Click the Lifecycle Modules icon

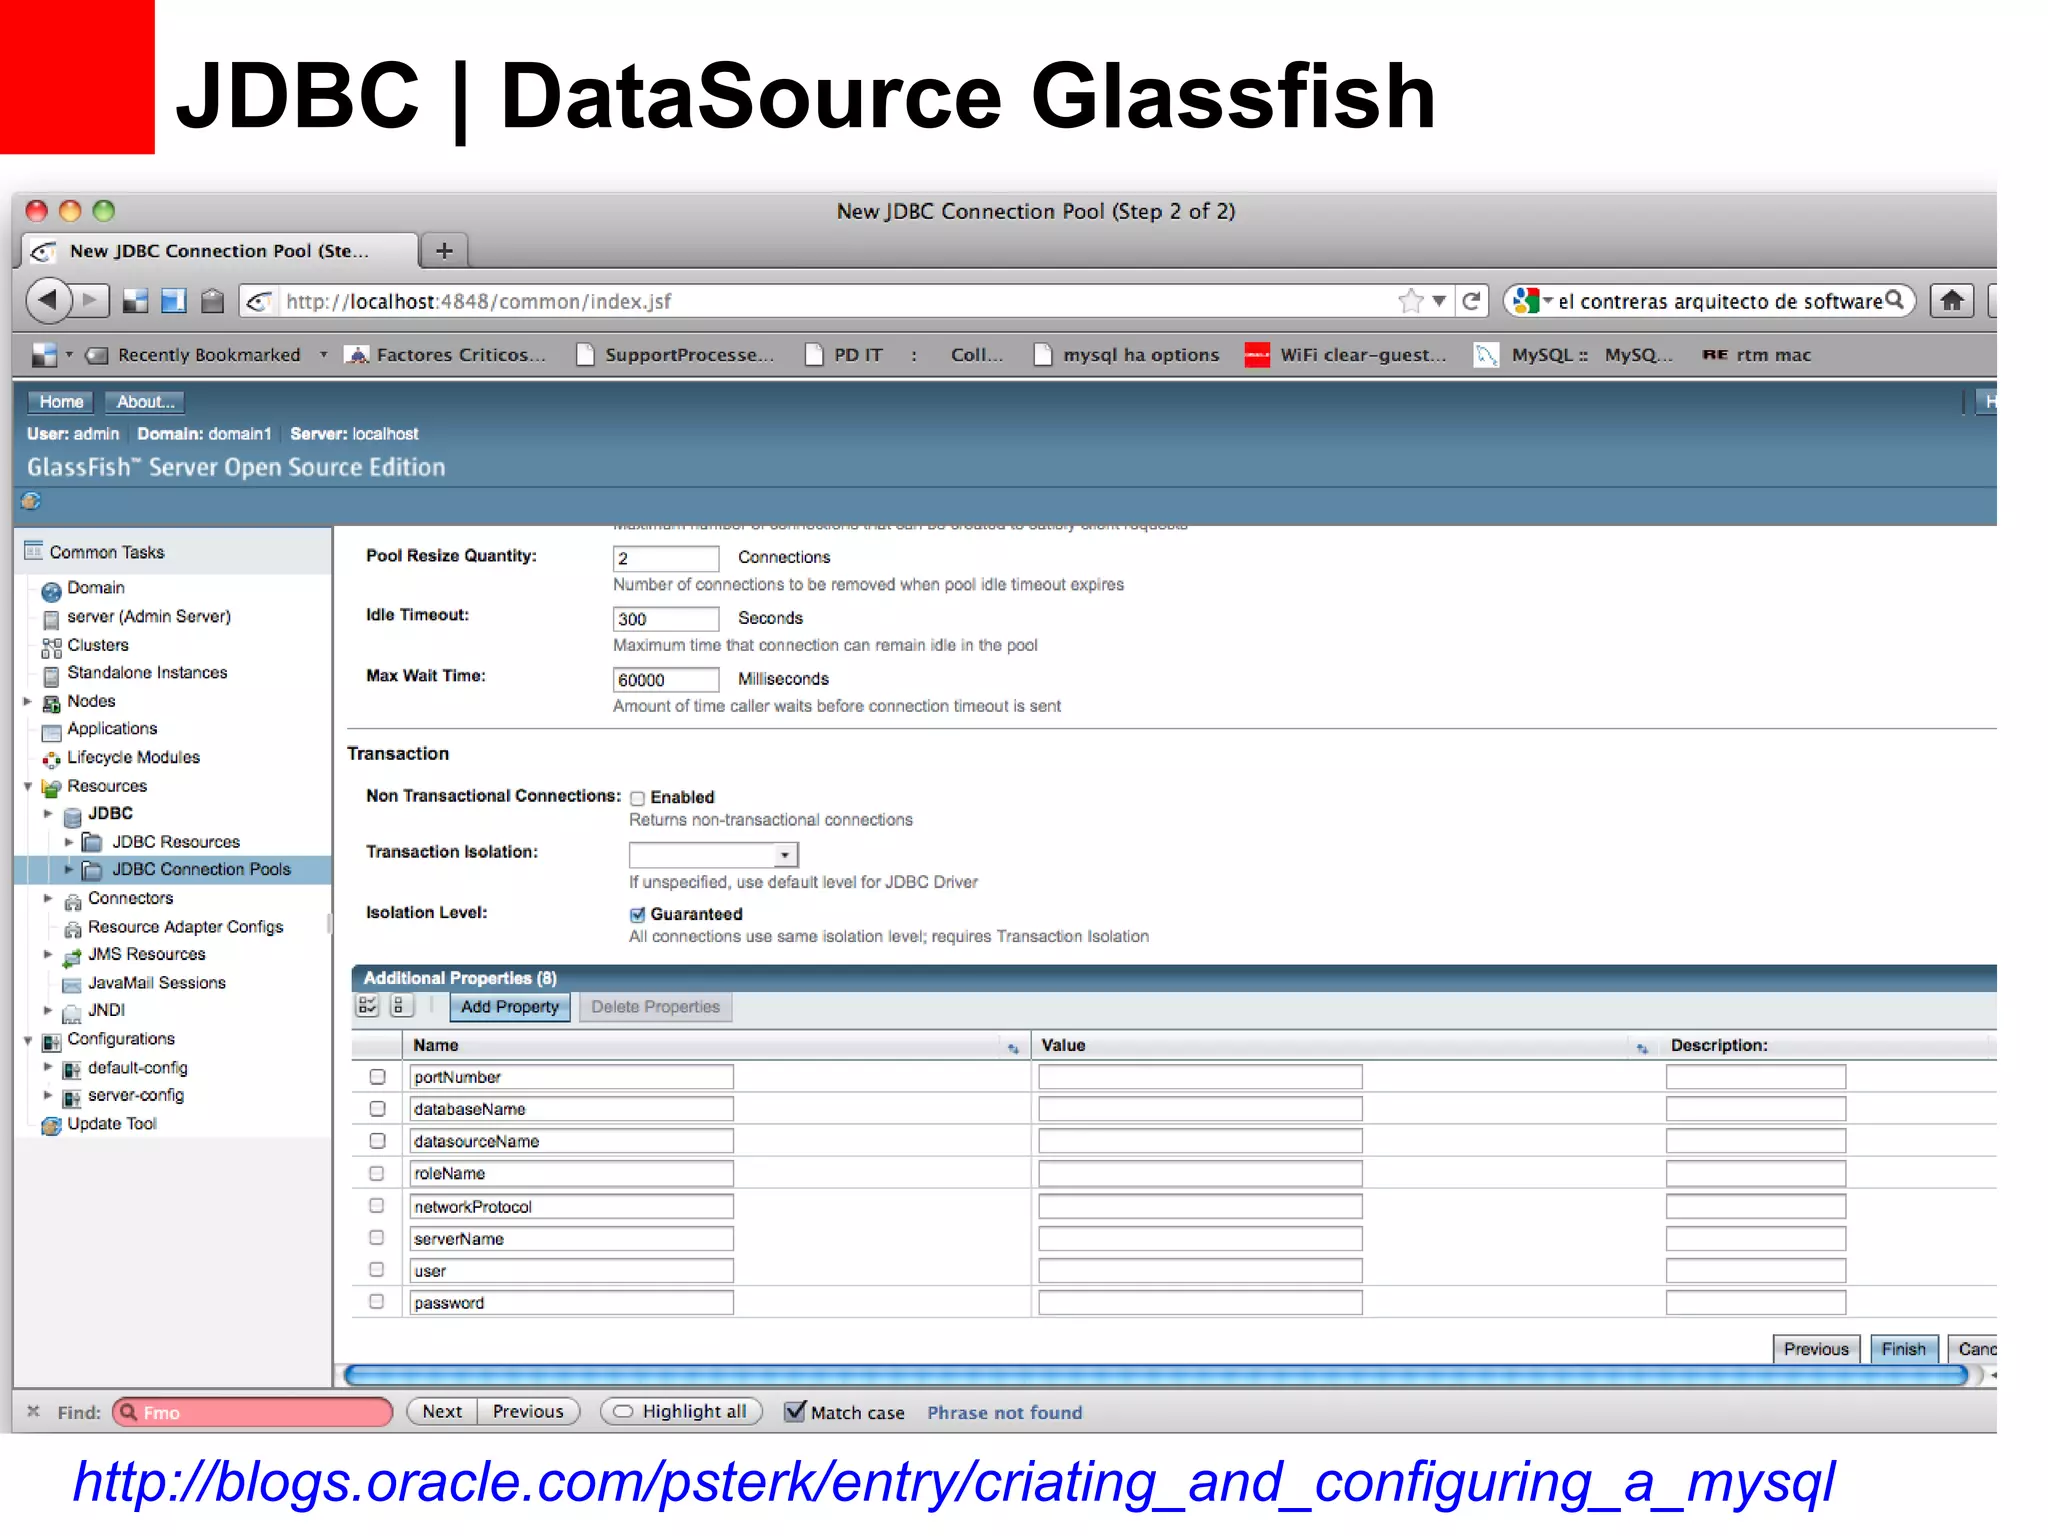[x=51, y=759]
